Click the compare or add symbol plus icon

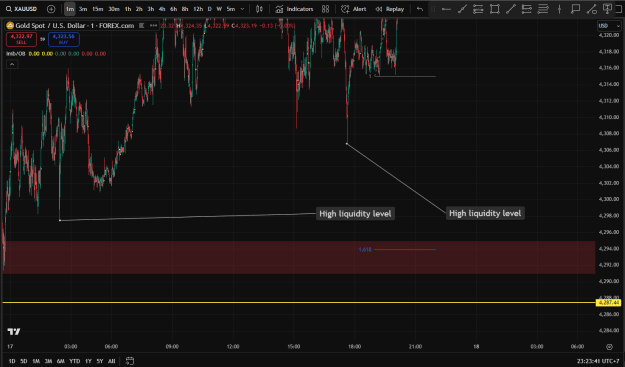51,9
